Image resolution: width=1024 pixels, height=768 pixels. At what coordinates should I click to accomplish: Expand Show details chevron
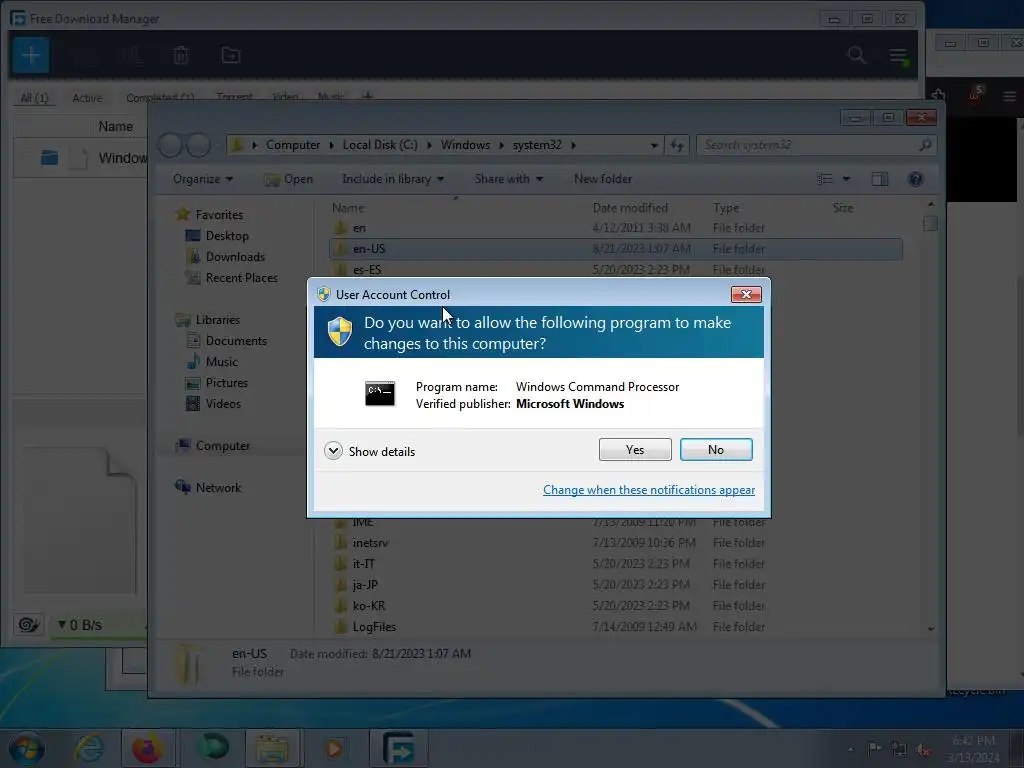pos(333,451)
